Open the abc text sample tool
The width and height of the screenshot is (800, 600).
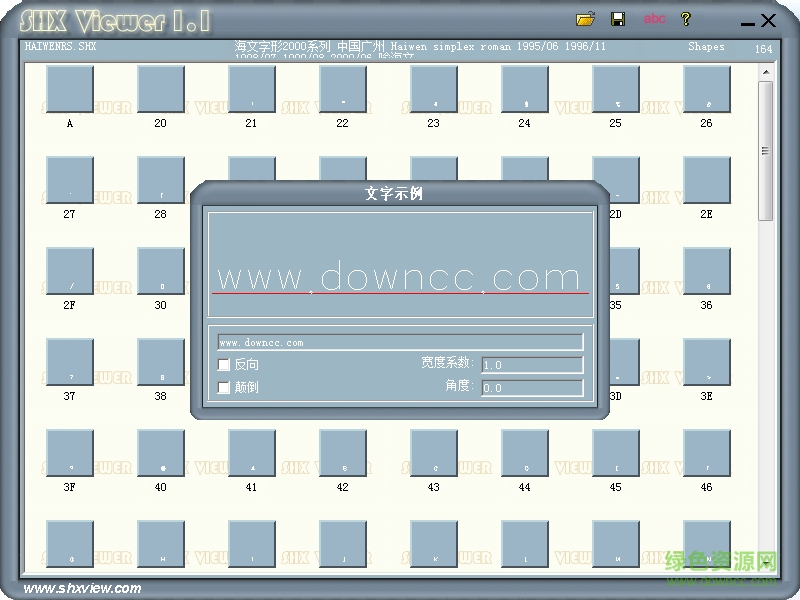[x=654, y=19]
